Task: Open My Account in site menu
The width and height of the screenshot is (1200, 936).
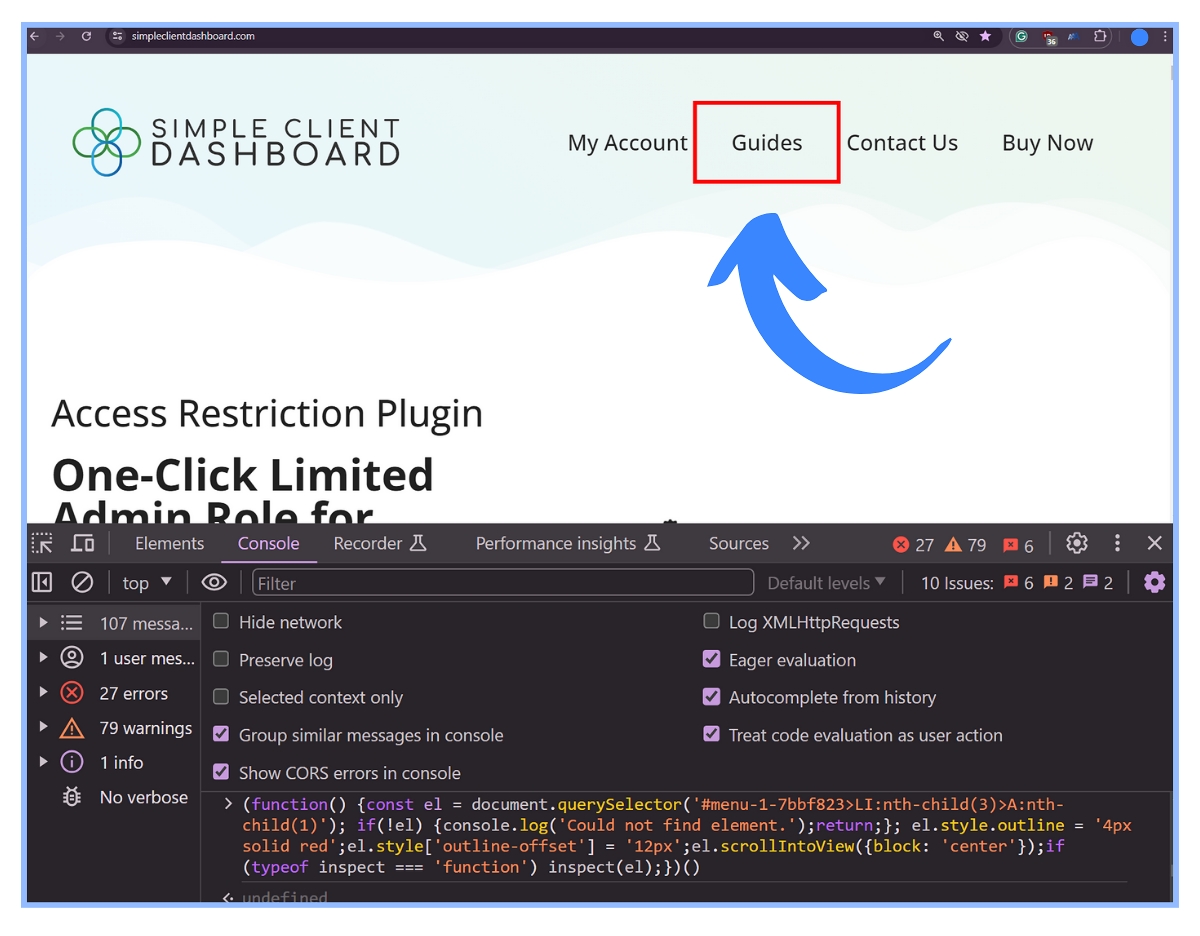Action: coord(628,143)
